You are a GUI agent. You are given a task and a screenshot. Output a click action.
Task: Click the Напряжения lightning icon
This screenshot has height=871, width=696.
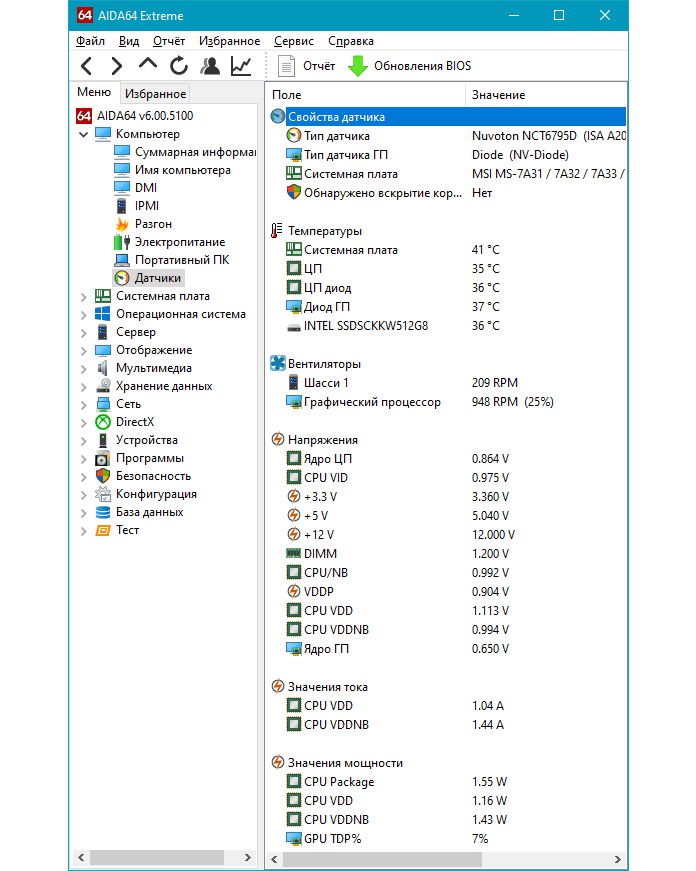click(x=278, y=439)
